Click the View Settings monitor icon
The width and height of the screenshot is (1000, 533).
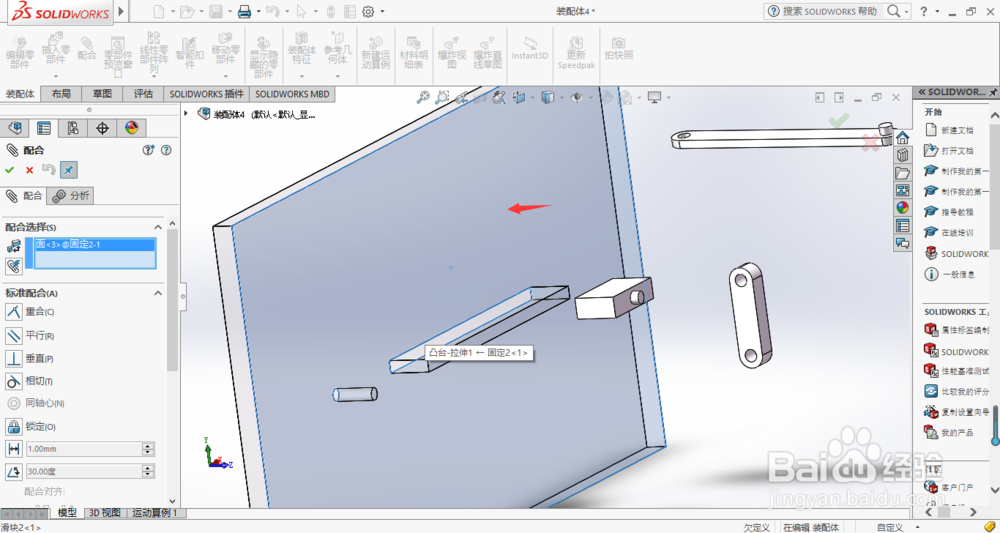pyautogui.click(x=654, y=97)
